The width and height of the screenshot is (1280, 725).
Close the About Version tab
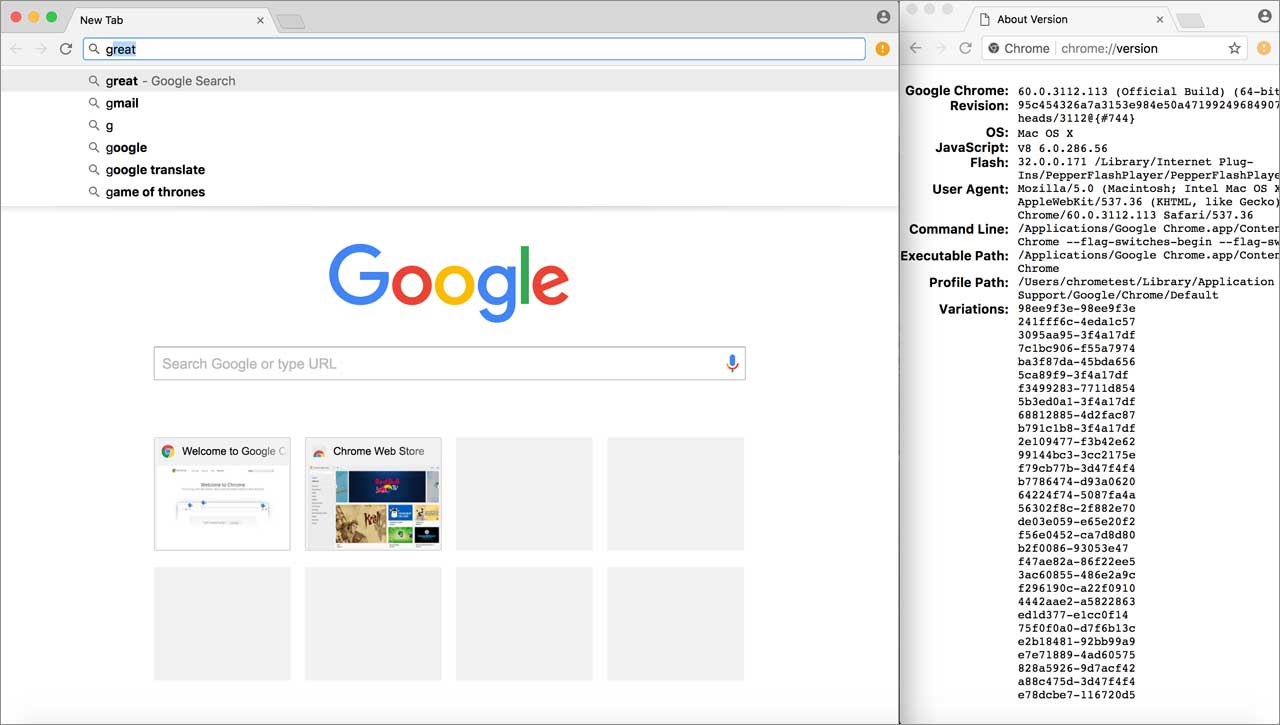pos(1160,19)
